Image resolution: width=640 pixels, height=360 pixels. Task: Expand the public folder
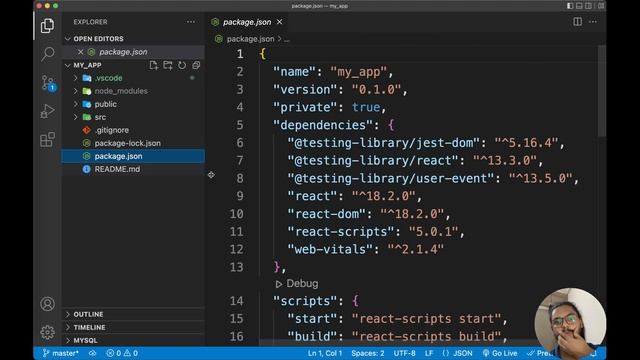(x=76, y=104)
